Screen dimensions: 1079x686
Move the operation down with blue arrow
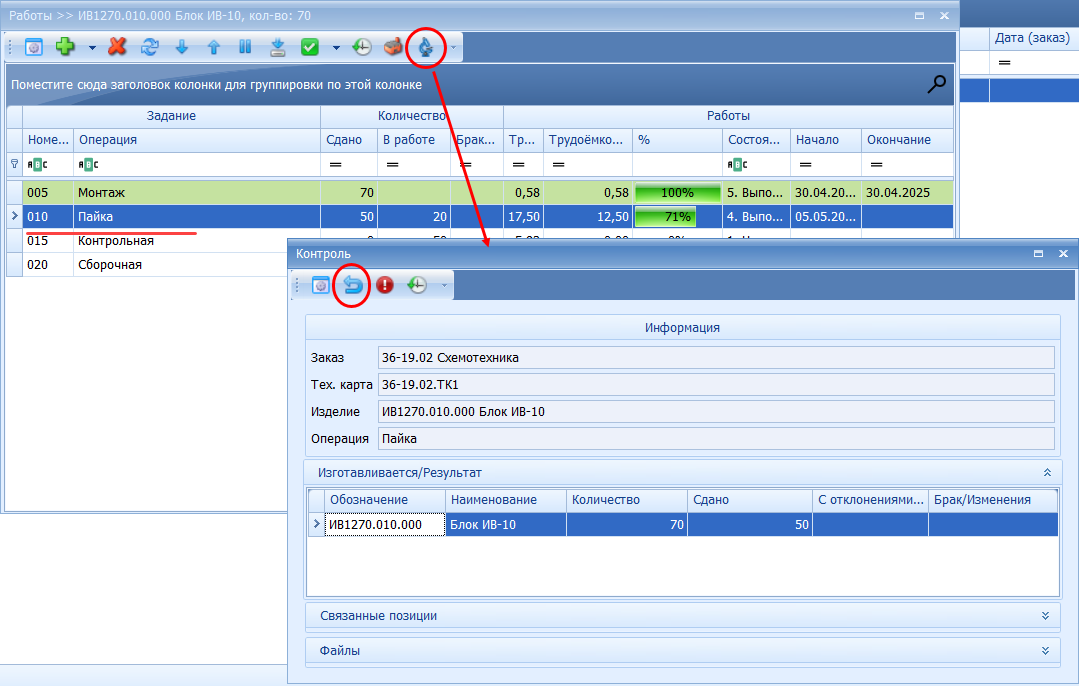[x=181, y=47]
